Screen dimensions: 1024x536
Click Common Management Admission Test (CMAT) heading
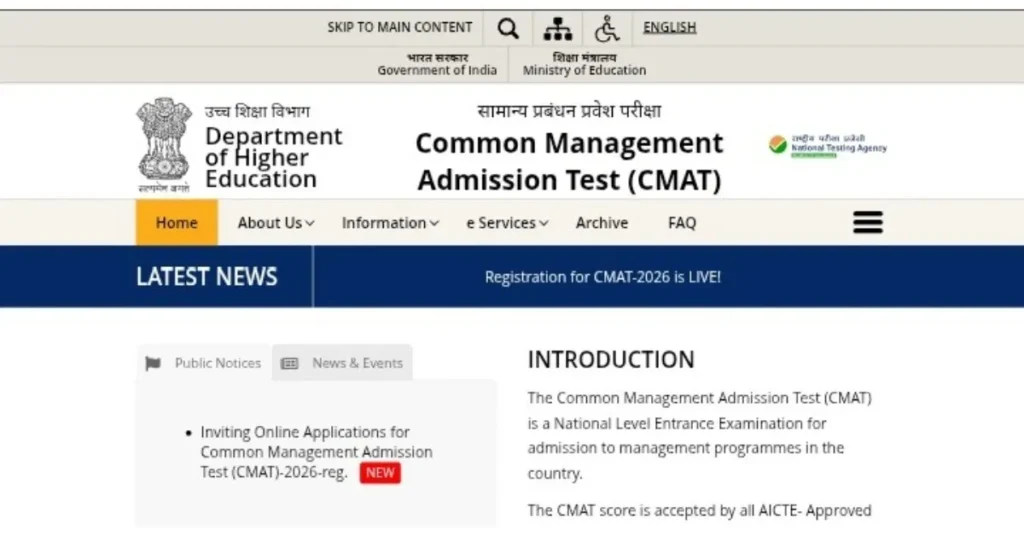tap(569, 161)
